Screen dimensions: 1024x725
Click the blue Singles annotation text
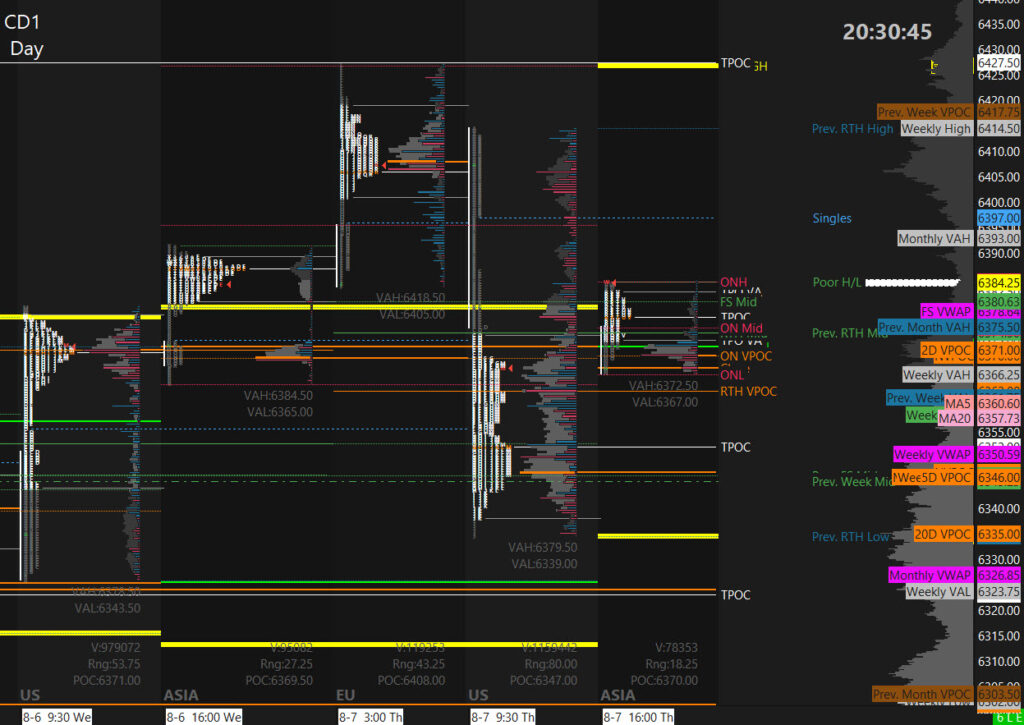(832, 217)
